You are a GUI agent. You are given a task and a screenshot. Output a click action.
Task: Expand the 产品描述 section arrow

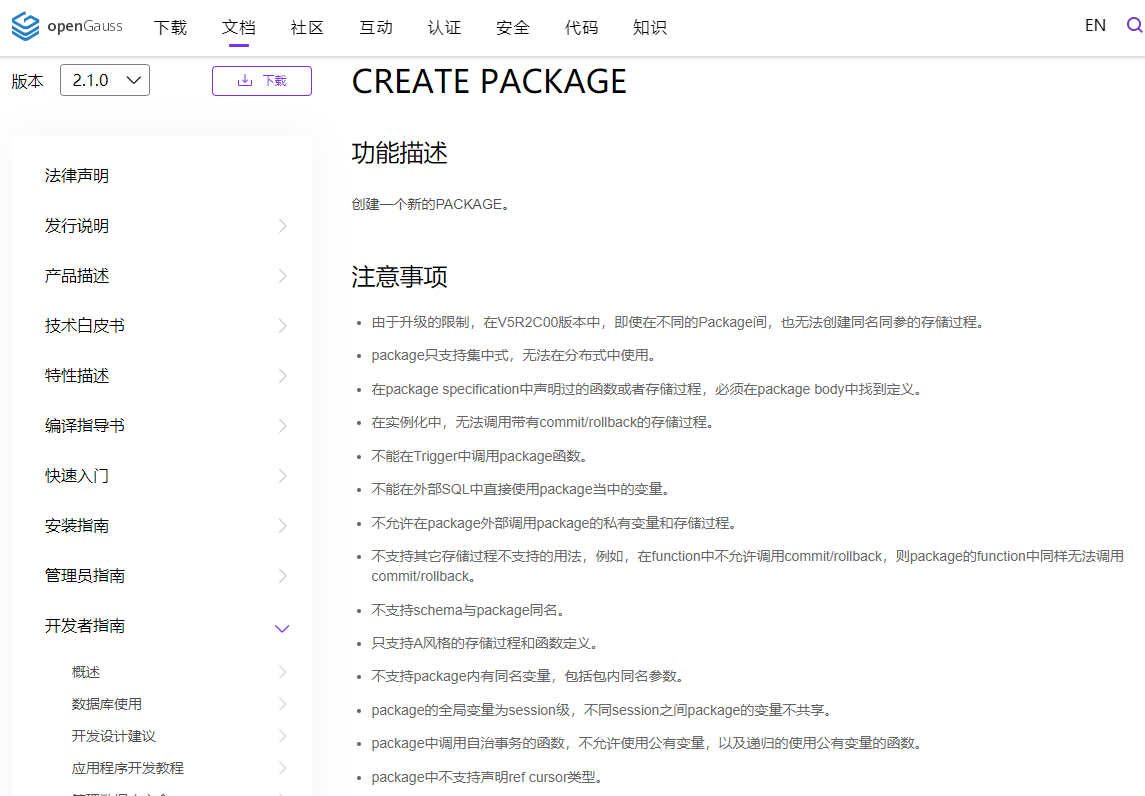[x=283, y=276]
